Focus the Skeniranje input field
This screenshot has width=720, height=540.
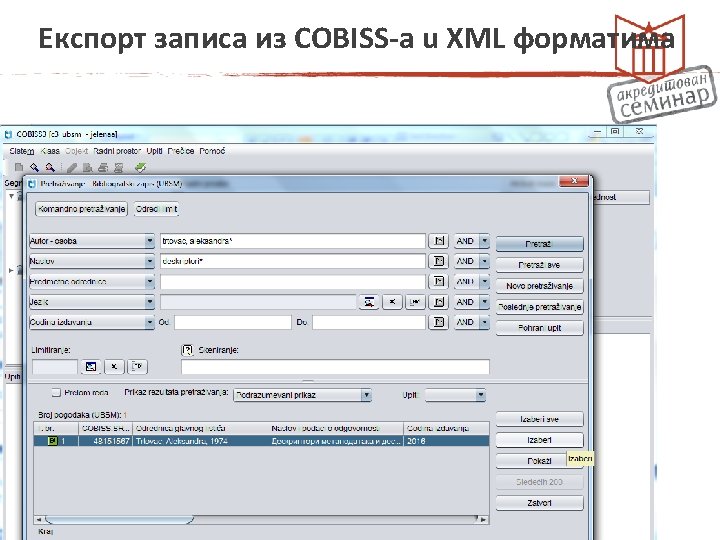coord(335,367)
